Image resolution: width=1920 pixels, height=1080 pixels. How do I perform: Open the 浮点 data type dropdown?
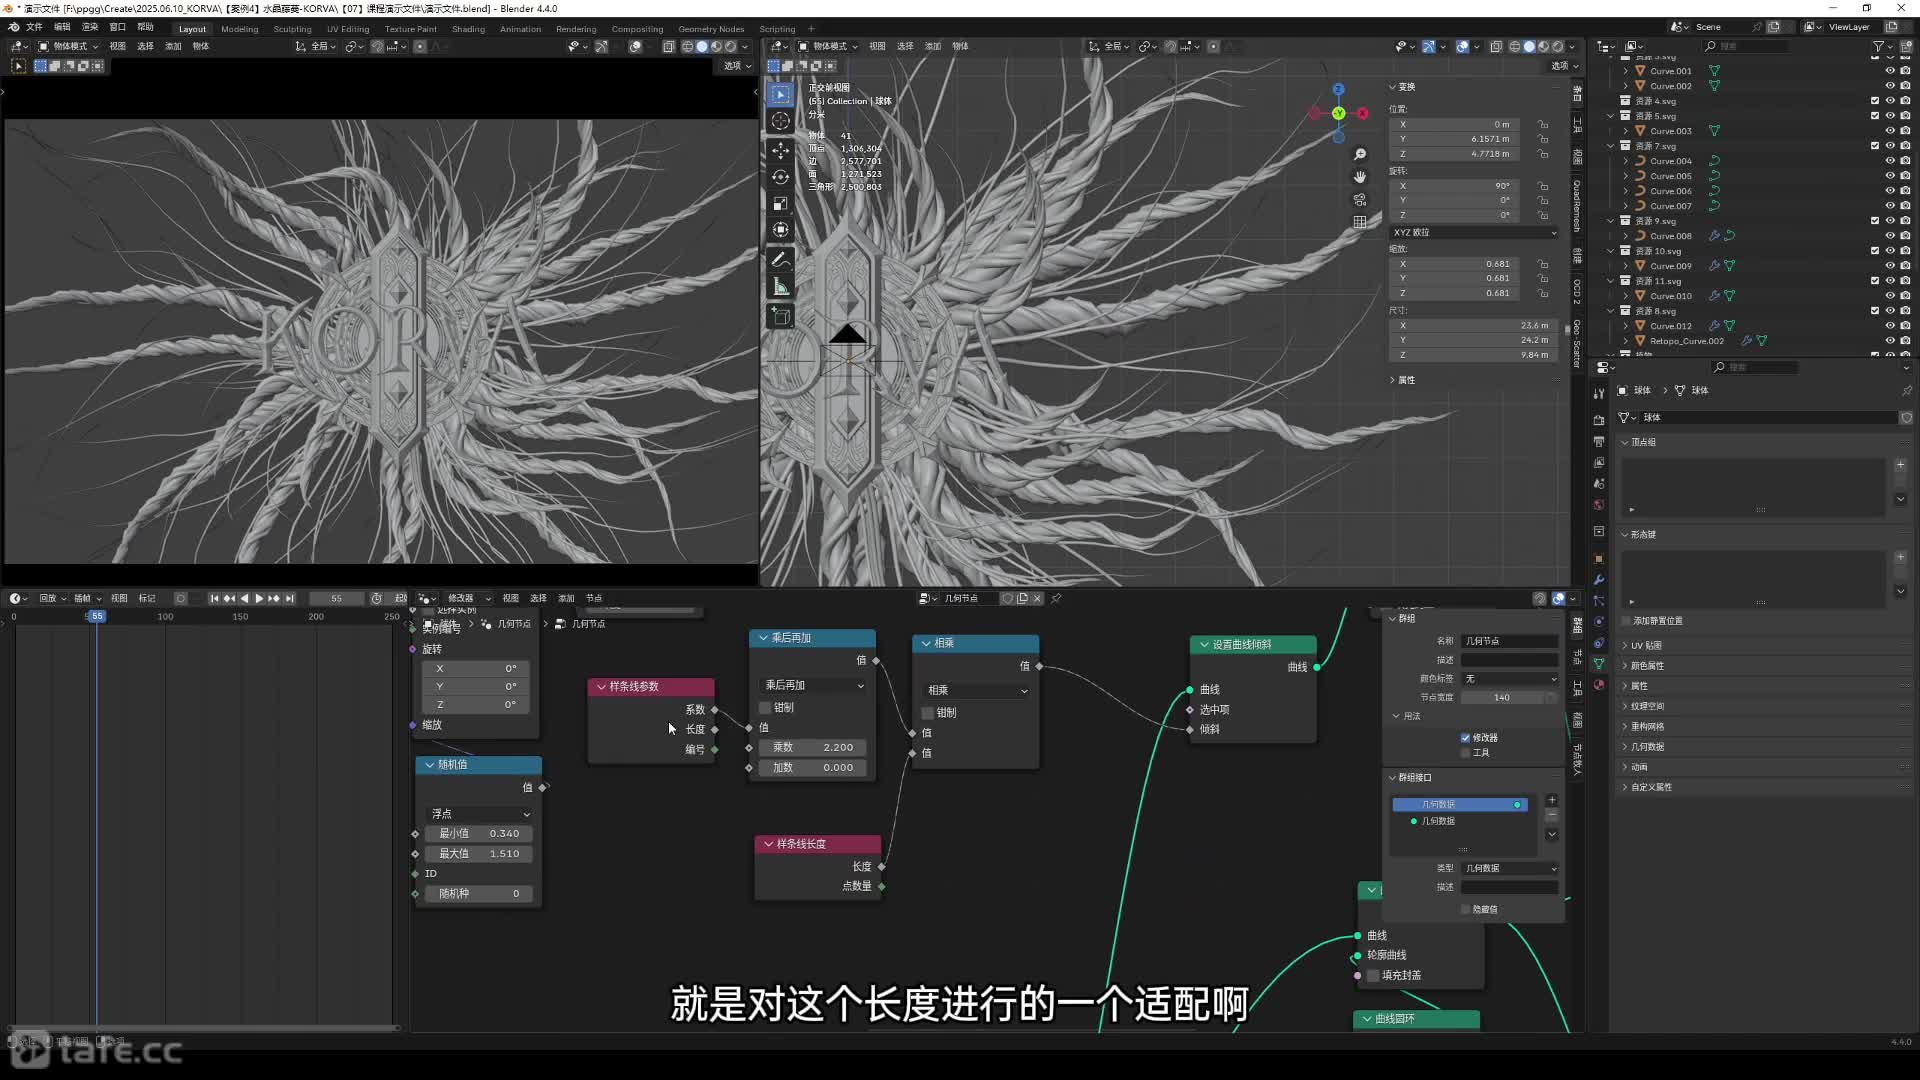480,814
